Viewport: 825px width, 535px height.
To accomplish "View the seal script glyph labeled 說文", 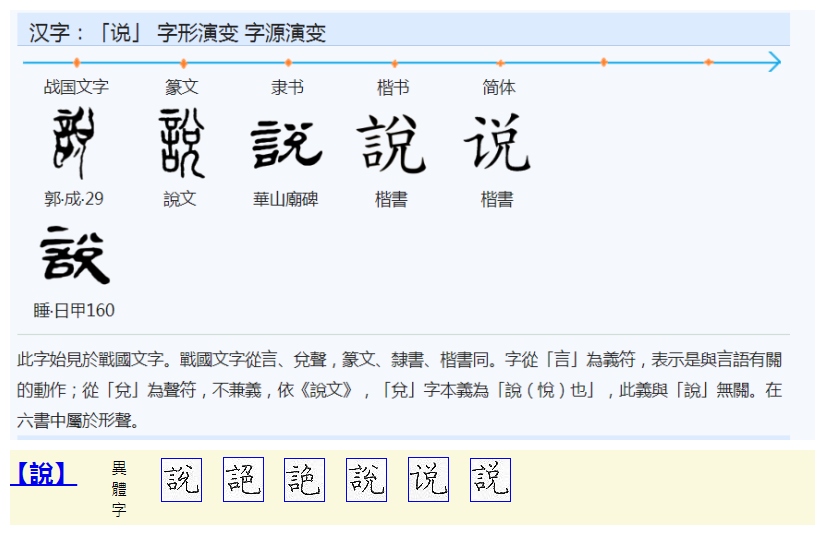I will coord(182,143).
